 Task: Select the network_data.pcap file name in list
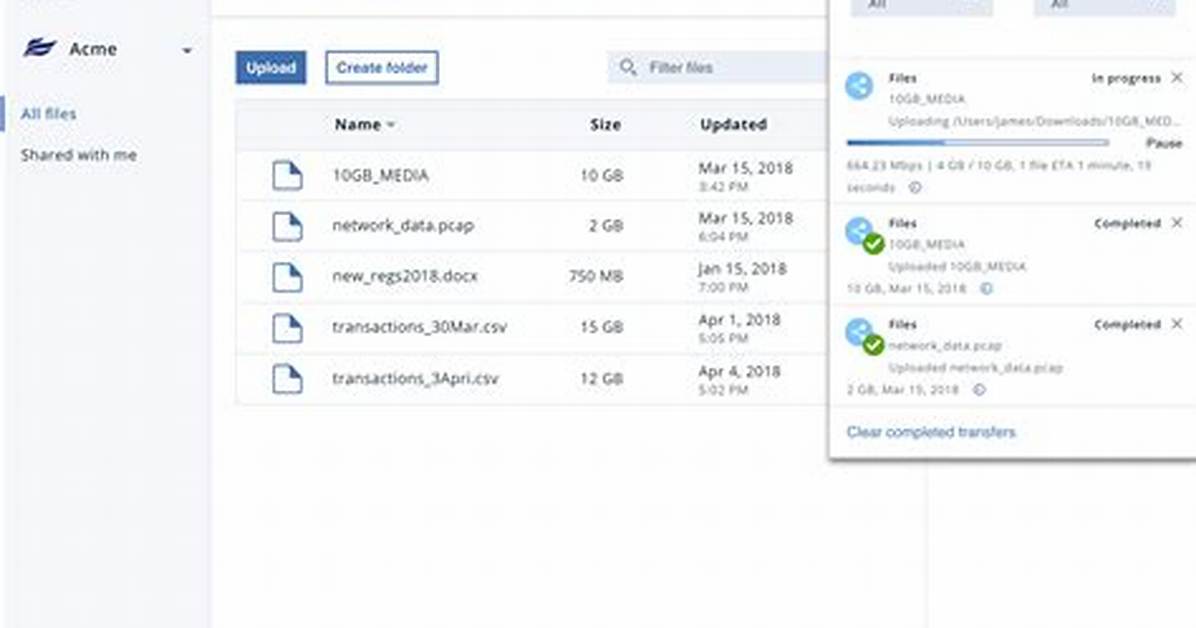click(403, 226)
